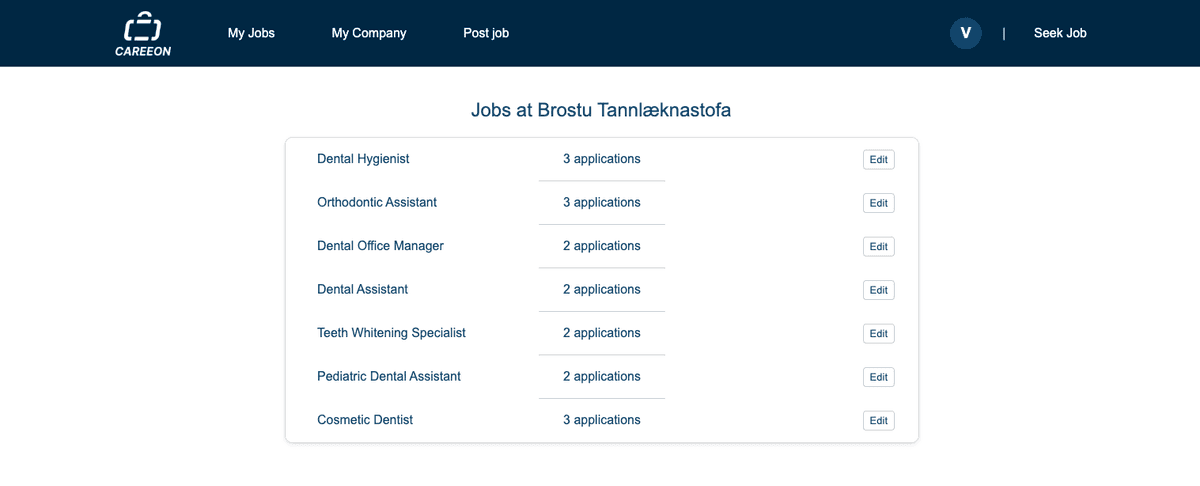Open the My Jobs menu

coord(251,33)
